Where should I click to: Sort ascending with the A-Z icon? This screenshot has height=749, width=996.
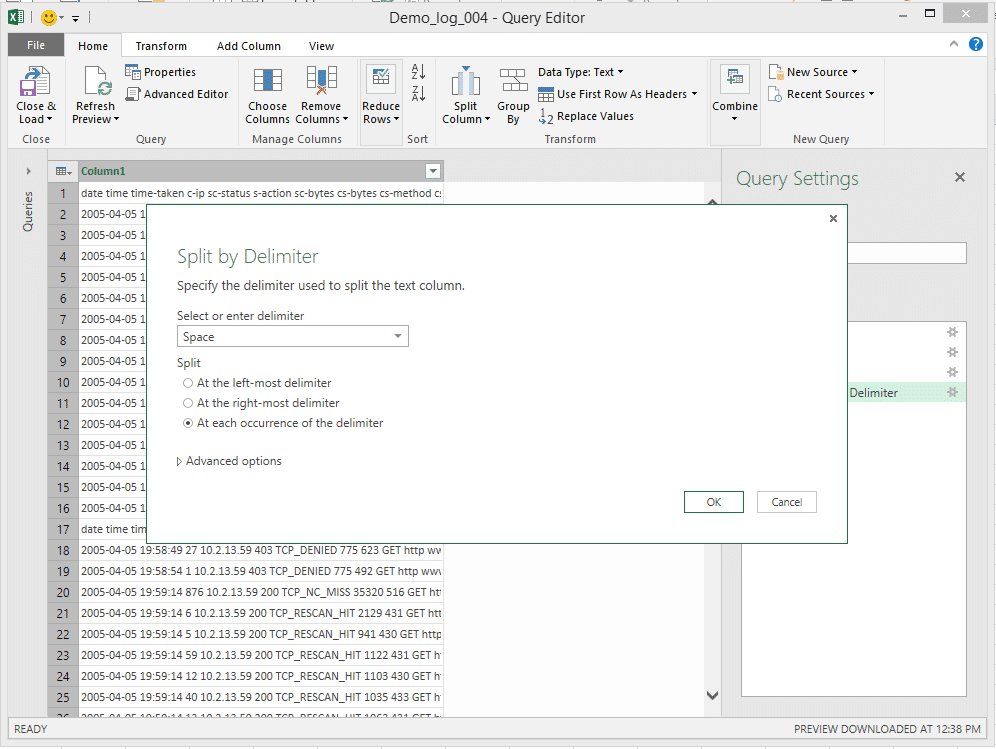418,71
